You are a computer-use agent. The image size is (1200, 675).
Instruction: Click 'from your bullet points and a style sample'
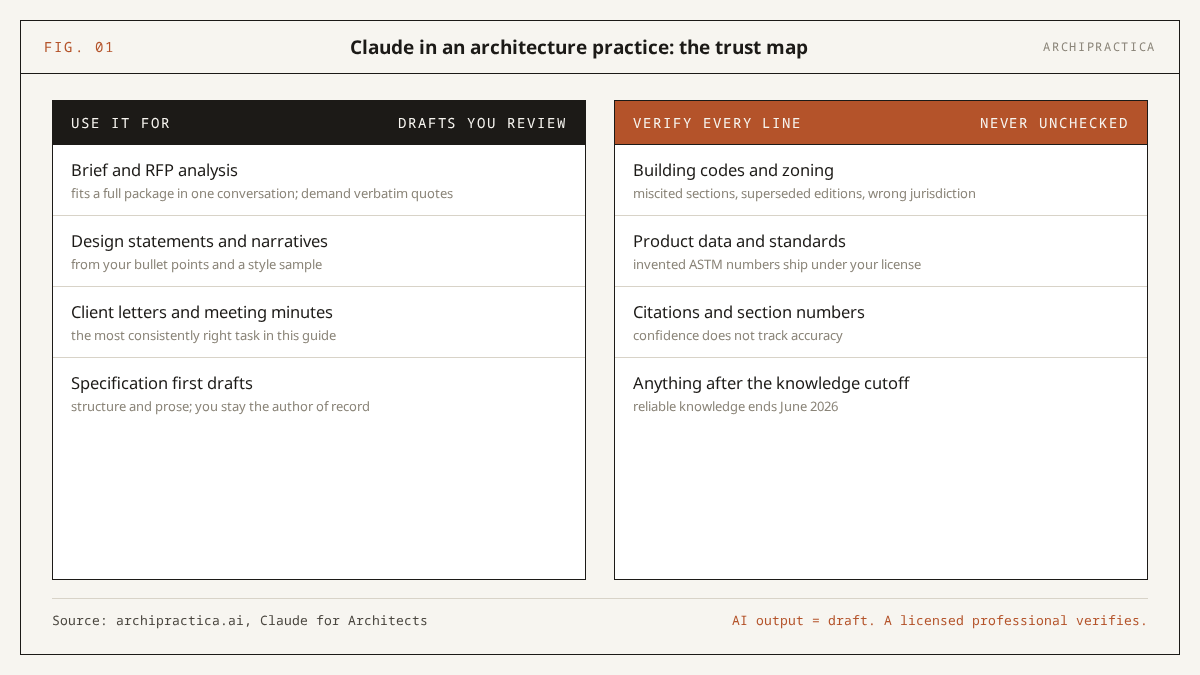point(196,264)
